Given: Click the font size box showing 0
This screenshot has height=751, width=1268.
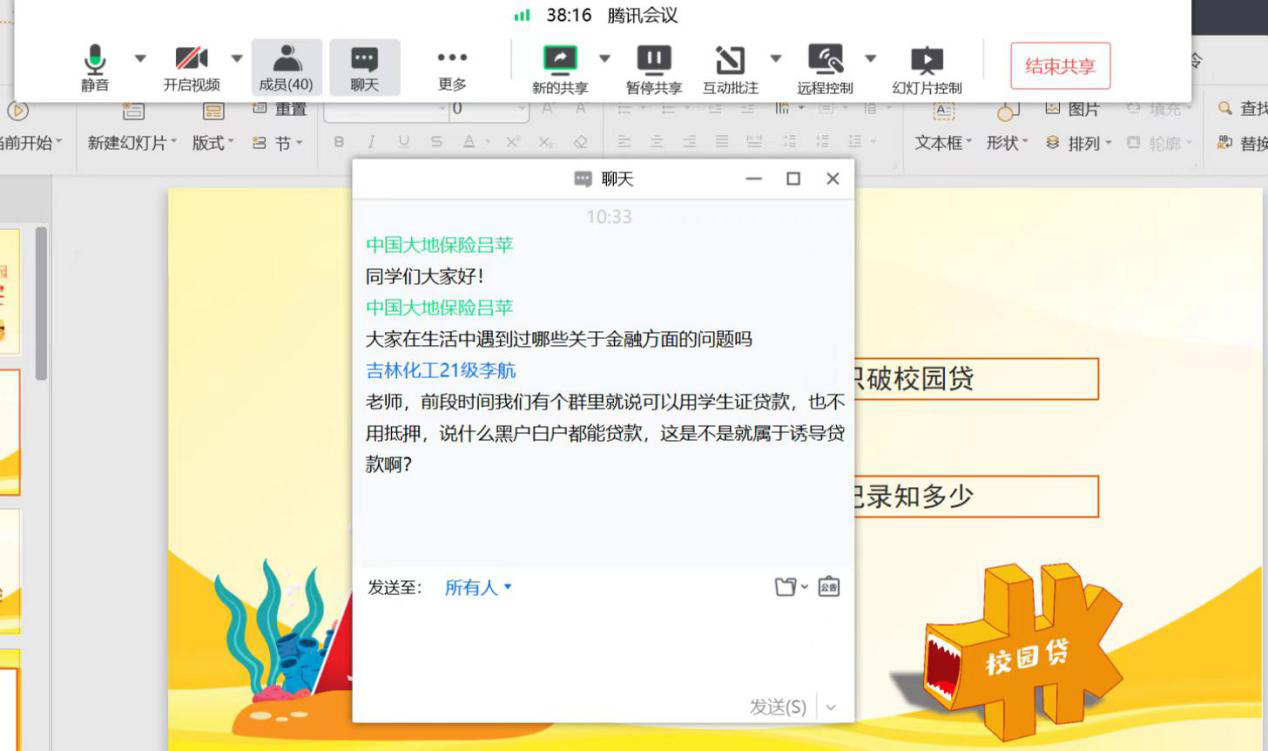Looking at the screenshot, I should point(489,109).
